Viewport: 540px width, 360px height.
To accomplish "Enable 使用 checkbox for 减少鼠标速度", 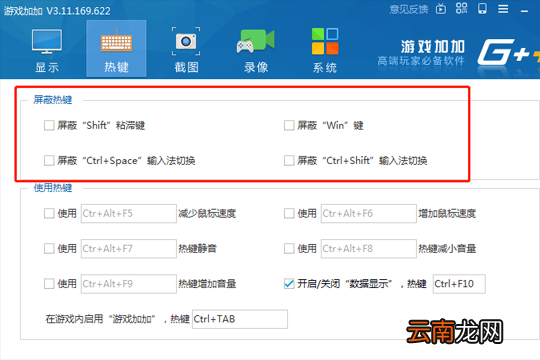I will [x=49, y=214].
